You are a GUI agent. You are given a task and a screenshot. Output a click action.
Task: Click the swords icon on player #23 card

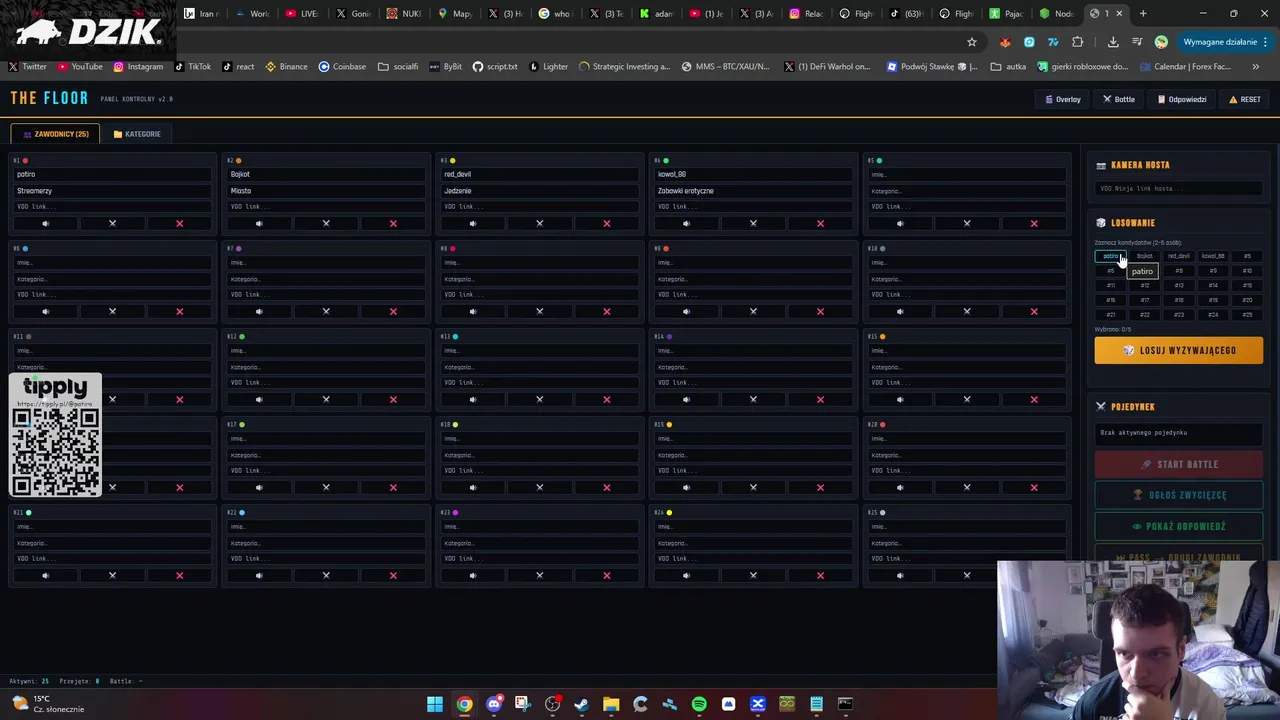(539, 575)
